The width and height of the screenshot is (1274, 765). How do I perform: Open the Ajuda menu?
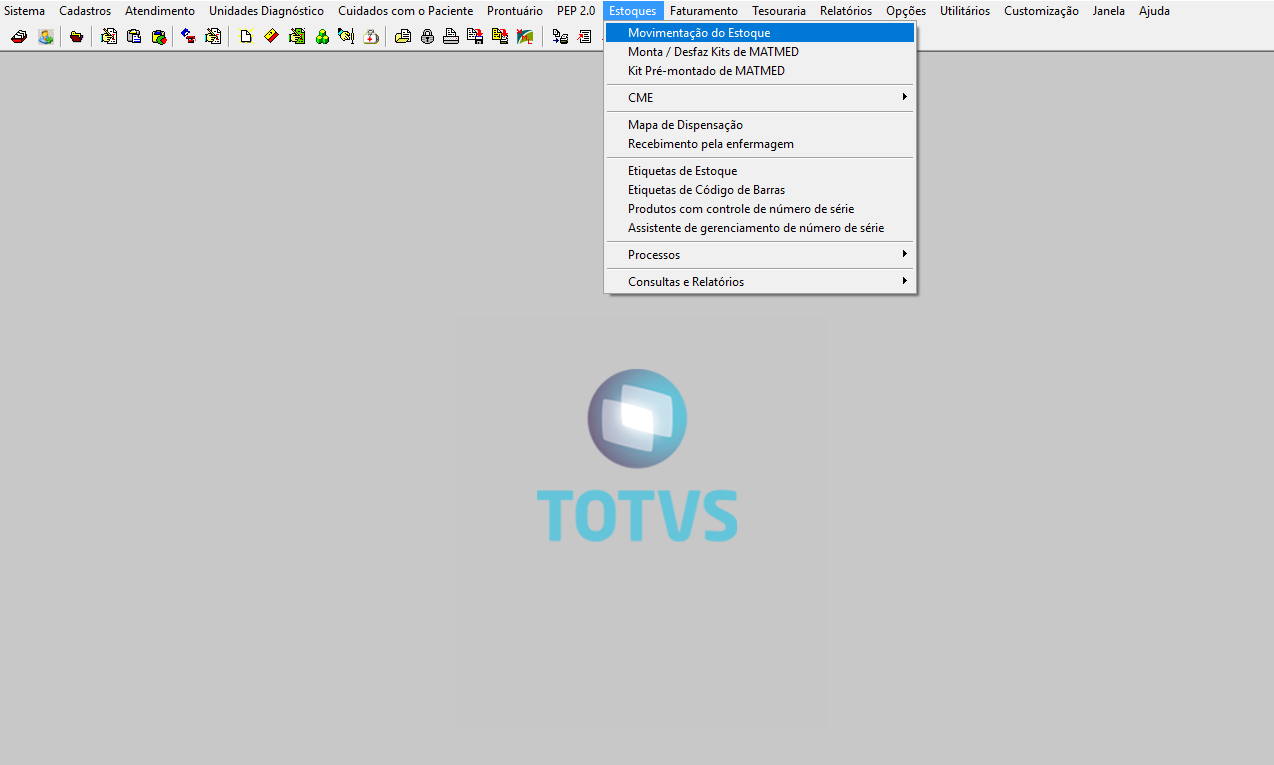point(1154,11)
